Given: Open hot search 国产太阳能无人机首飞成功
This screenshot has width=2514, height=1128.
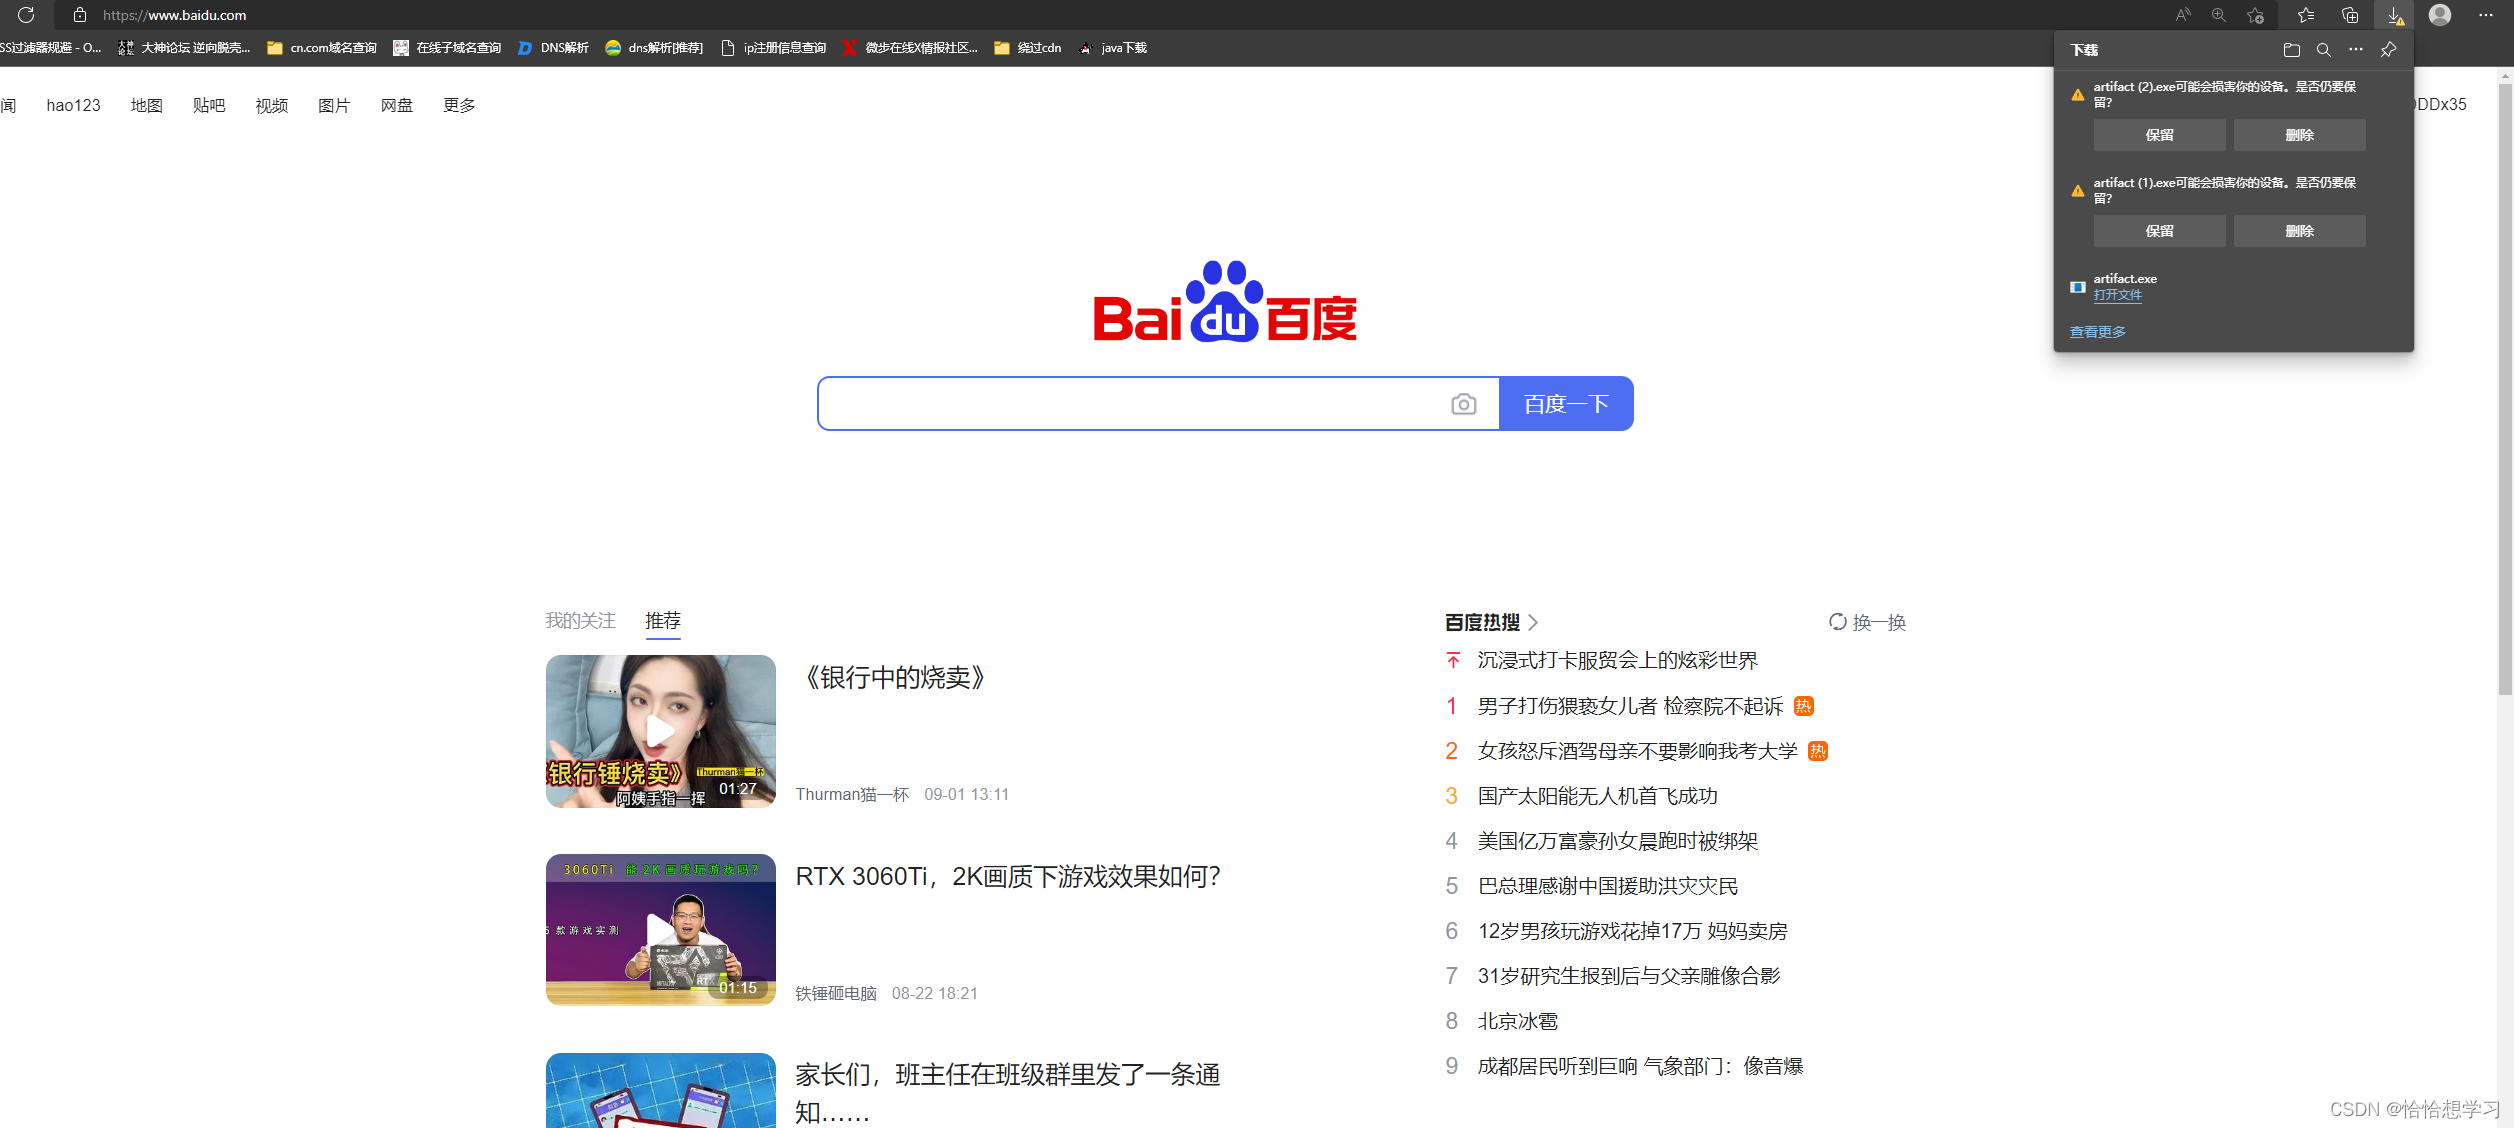Looking at the screenshot, I should [1597, 796].
